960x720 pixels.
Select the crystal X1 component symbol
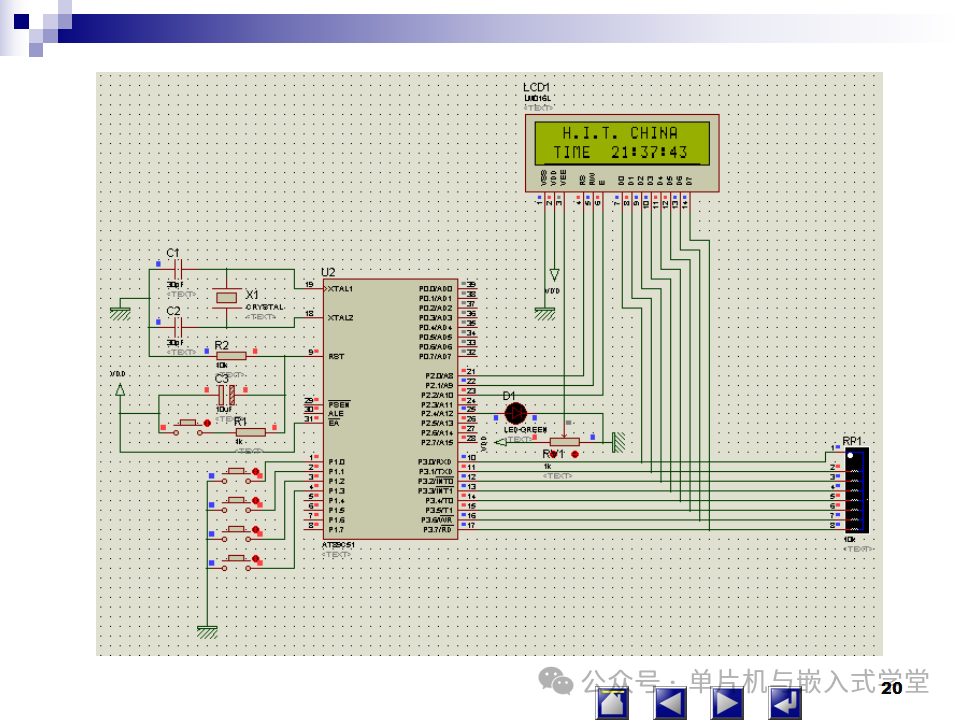coord(226,298)
